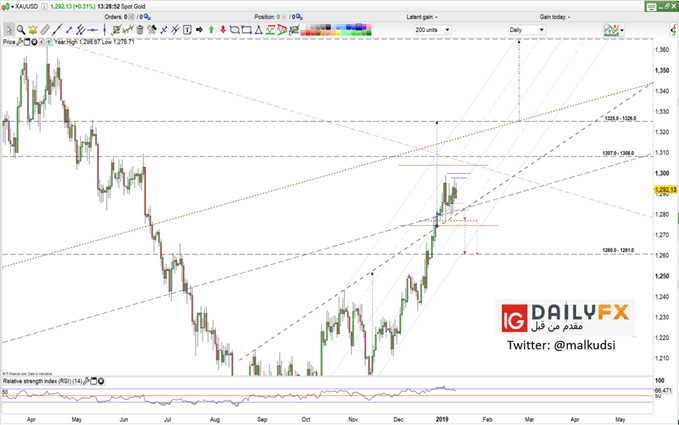The width and height of the screenshot is (679, 425).
Task: Select the ruler measurement tool
Action: 45,30
